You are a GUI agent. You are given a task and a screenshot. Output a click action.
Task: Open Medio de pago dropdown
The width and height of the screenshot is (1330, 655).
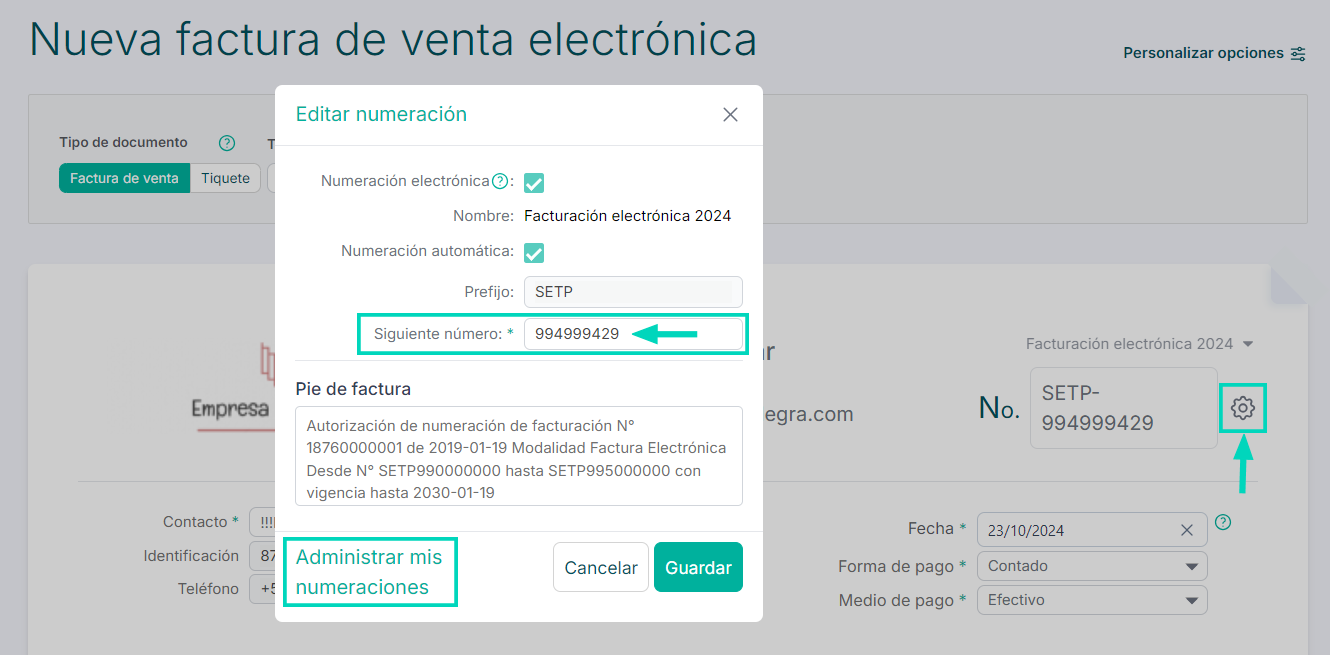pyautogui.click(x=1092, y=600)
